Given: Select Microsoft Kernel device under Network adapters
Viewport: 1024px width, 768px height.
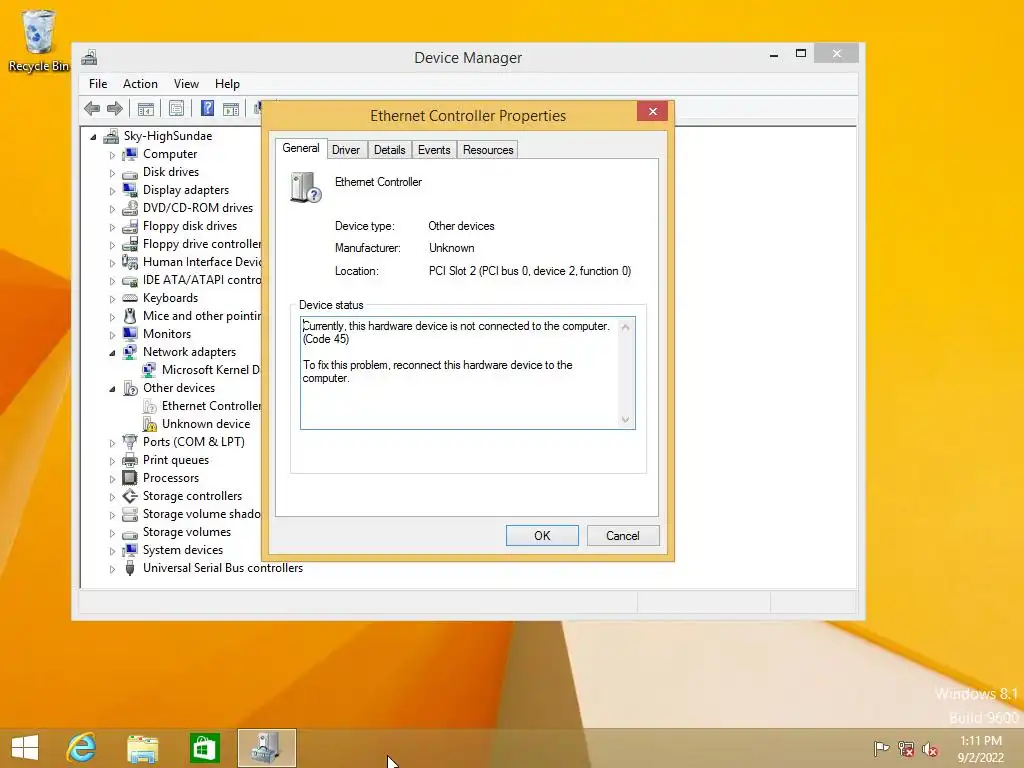Looking at the screenshot, I should (x=210, y=370).
